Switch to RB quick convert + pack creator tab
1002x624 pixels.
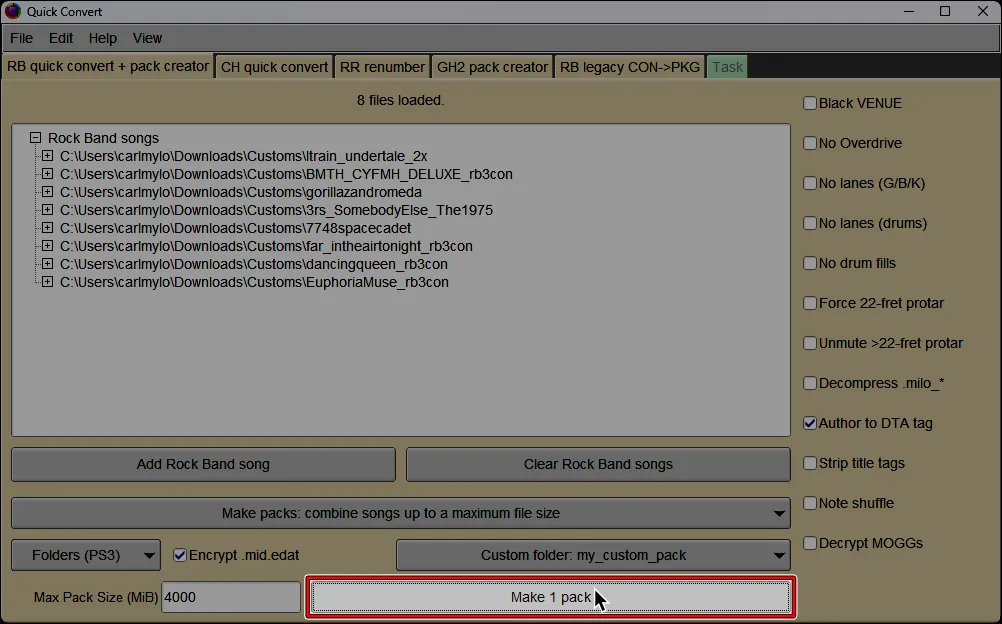108,66
